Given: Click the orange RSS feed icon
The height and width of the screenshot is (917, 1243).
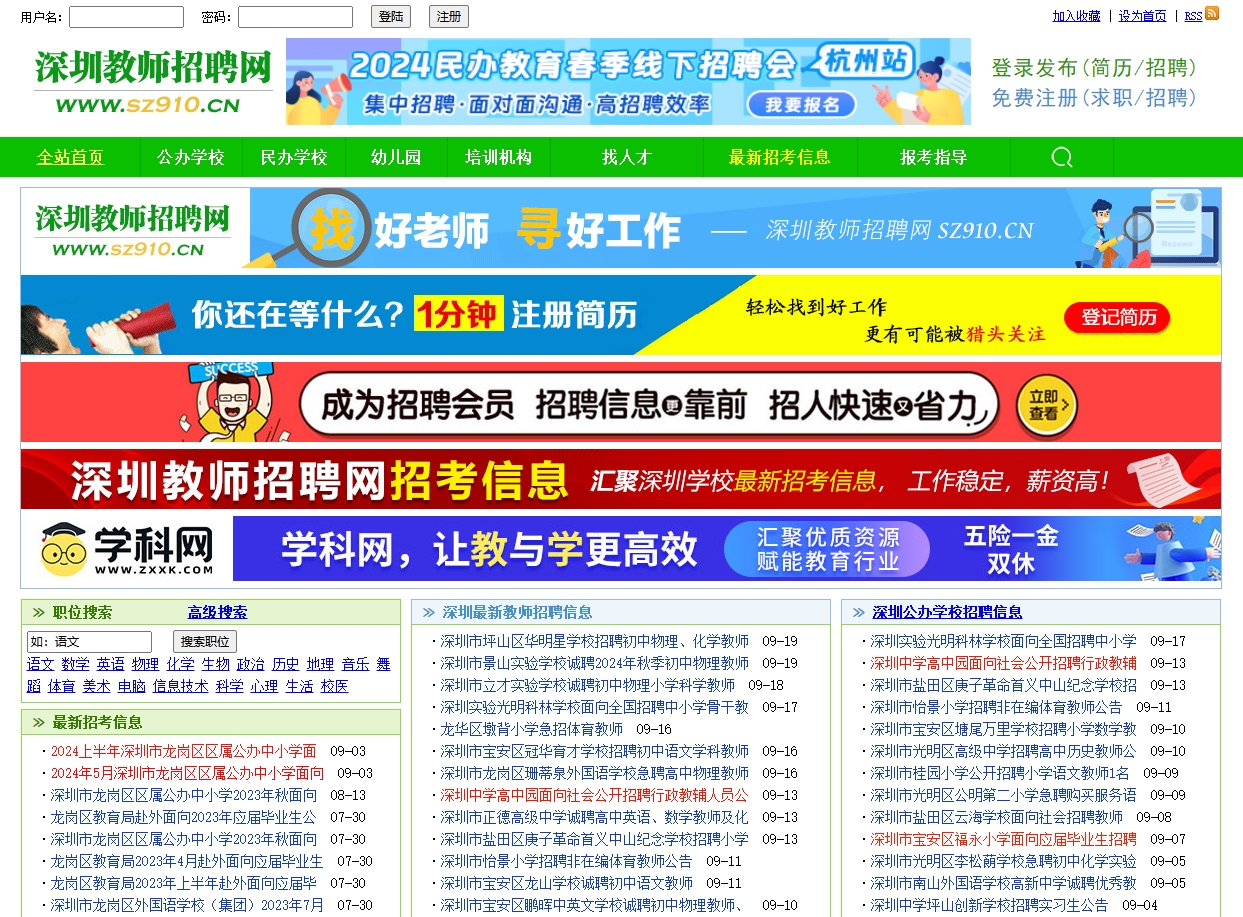Looking at the screenshot, I should click(x=1212, y=13).
